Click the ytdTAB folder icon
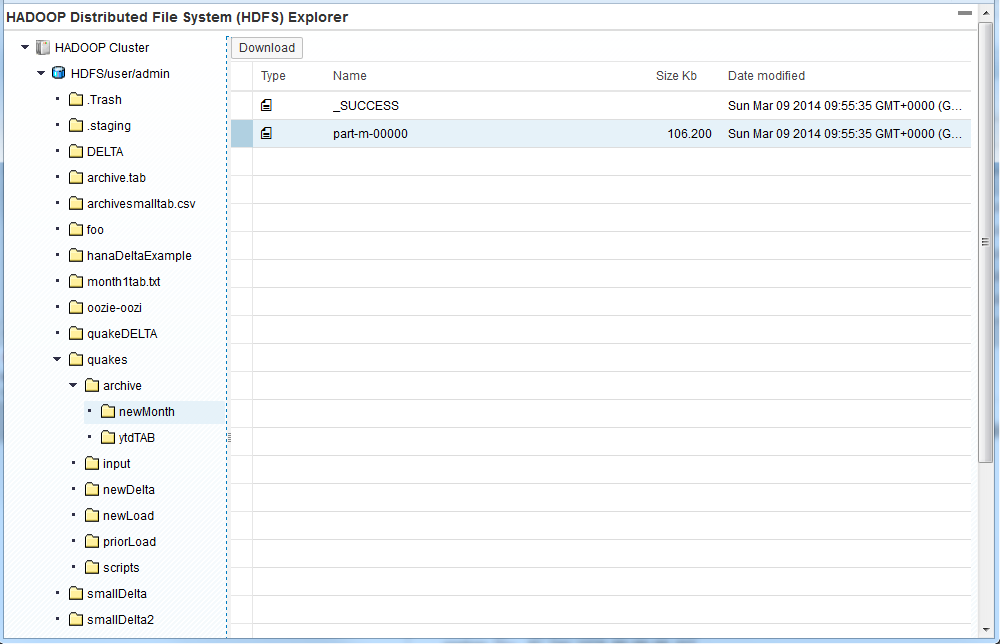 pyautogui.click(x=108, y=437)
